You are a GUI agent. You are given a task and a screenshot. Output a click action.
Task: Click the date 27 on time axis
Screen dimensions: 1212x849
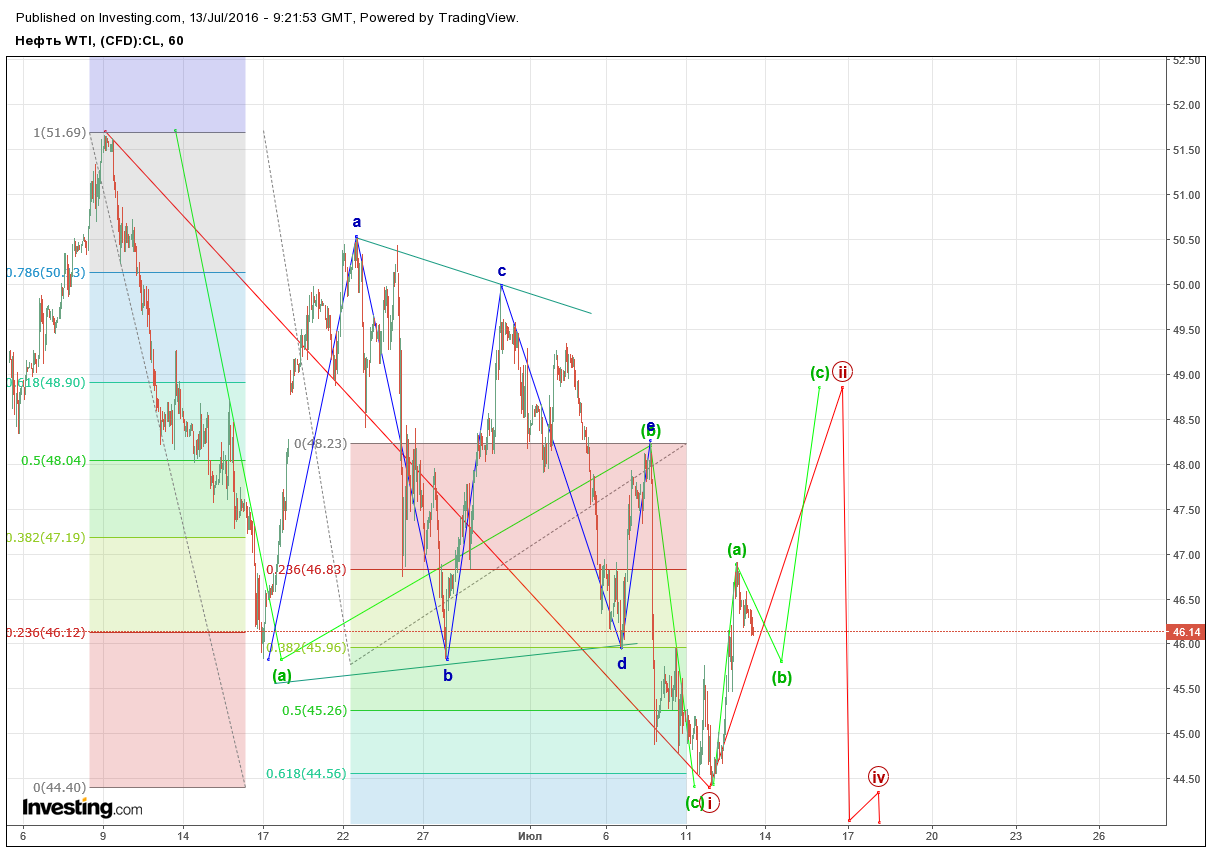tap(423, 835)
